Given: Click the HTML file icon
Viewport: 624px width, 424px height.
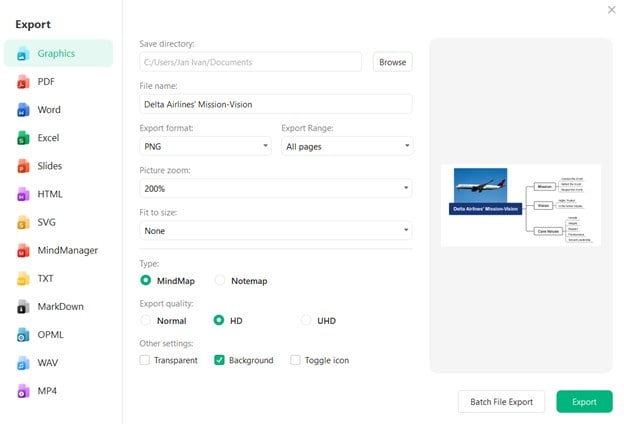Looking at the screenshot, I should pyautogui.click(x=23, y=194).
